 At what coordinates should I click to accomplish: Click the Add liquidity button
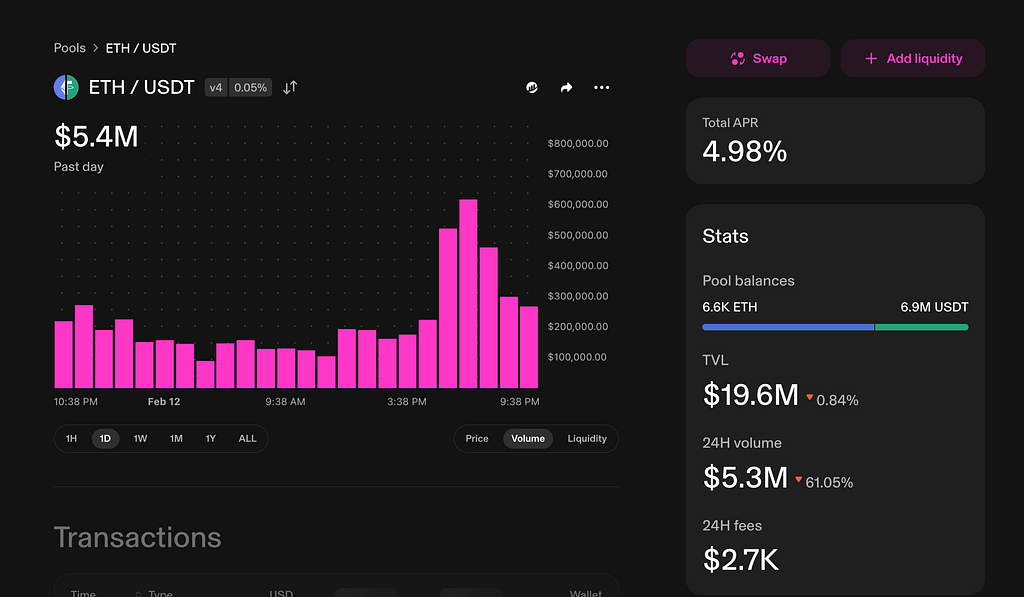[x=912, y=58]
